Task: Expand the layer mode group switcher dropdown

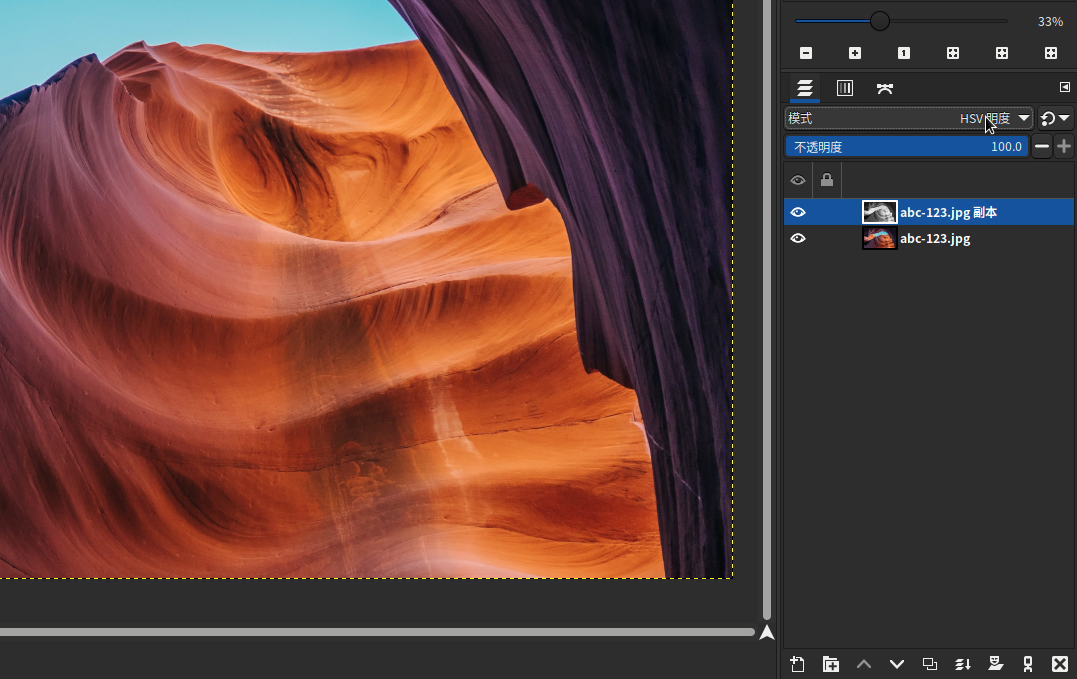Action: [x=1055, y=119]
